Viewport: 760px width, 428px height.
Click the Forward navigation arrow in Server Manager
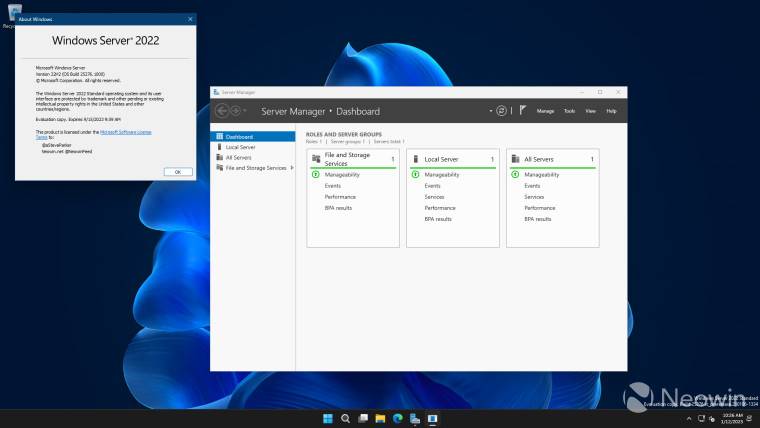tap(236, 111)
